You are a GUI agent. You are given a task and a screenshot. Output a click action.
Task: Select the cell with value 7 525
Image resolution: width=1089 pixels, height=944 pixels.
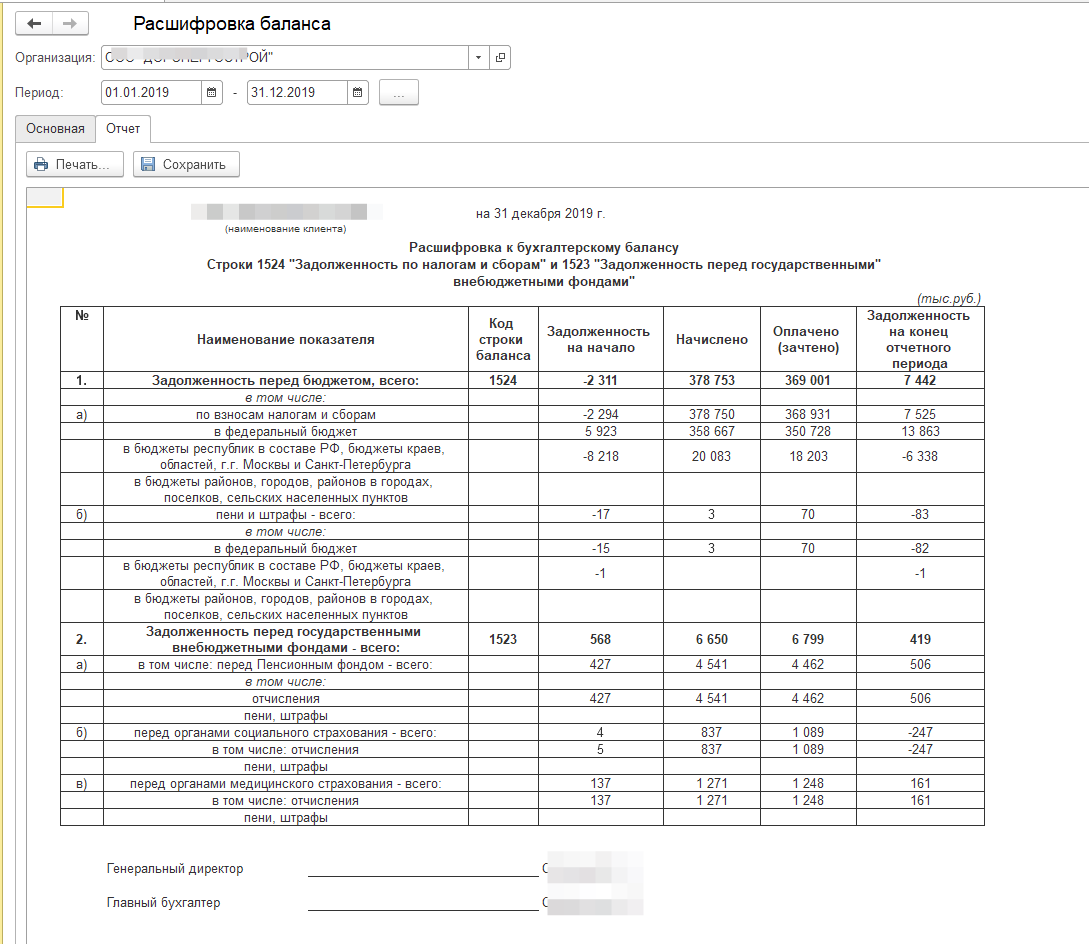tap(920, 415)
